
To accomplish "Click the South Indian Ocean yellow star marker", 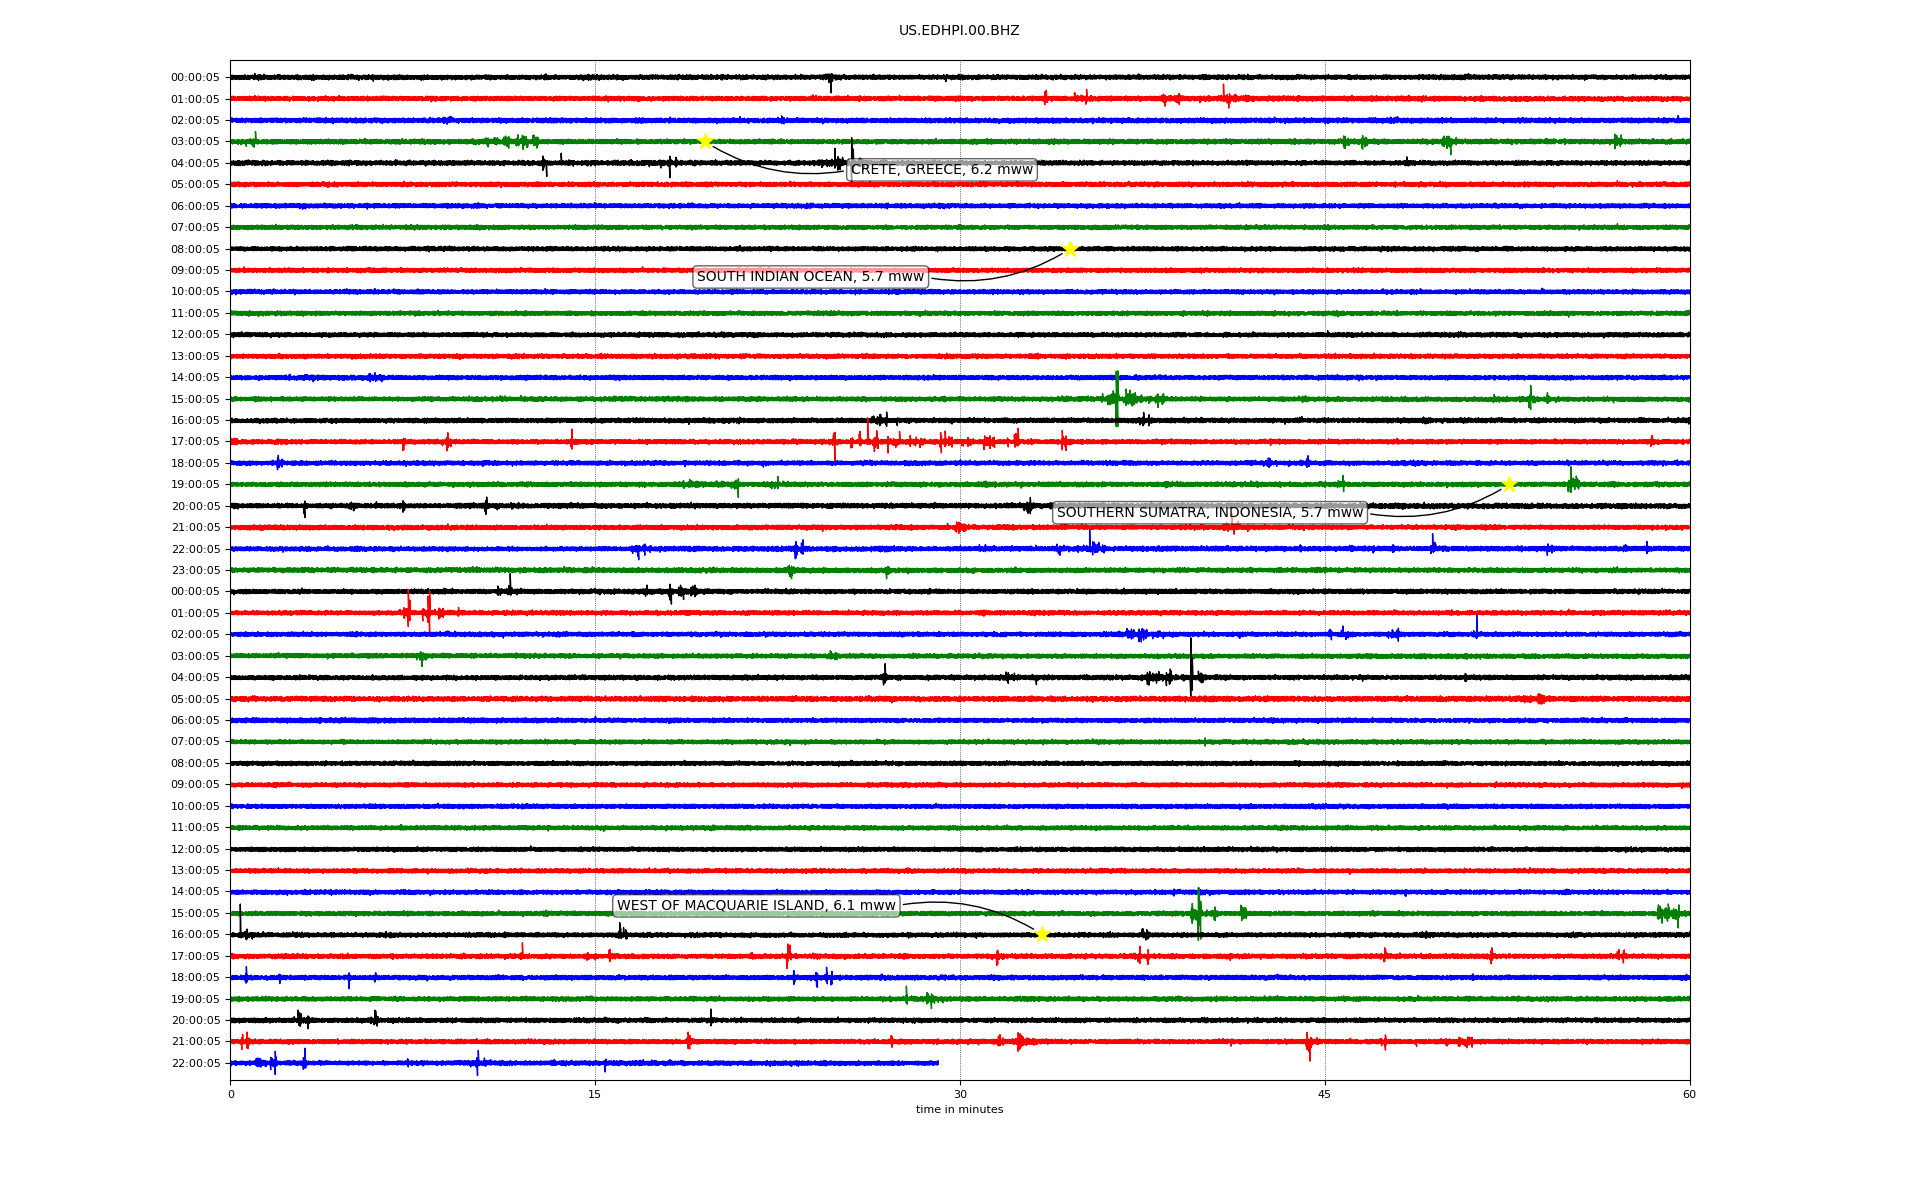I will (x=1070, y=249).
